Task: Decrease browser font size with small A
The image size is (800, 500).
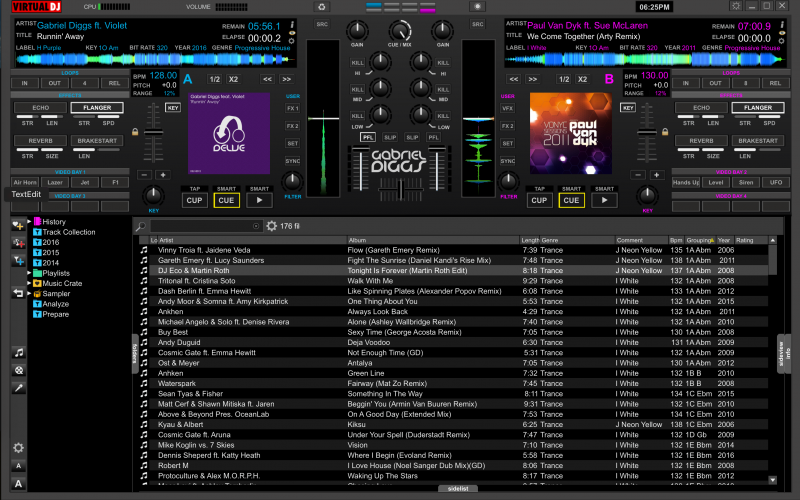Action: point(18,466)
